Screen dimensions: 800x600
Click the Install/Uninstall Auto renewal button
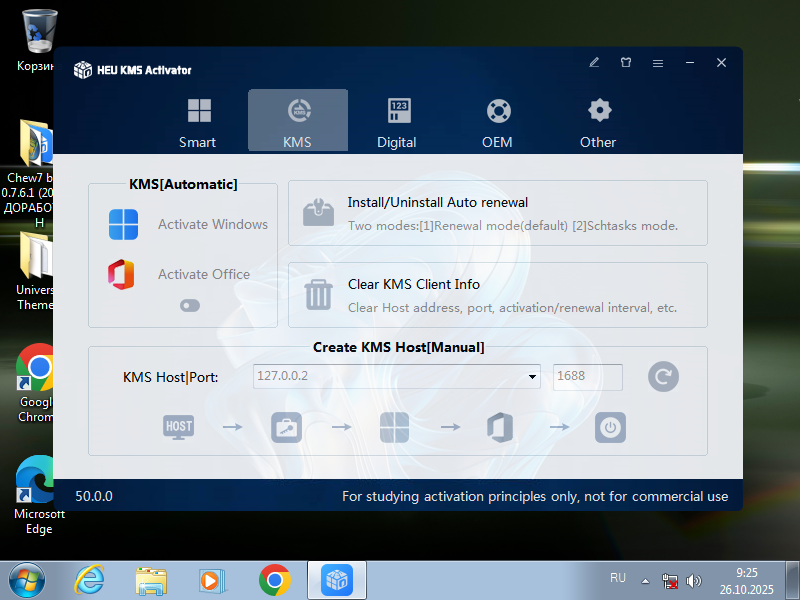497,213
